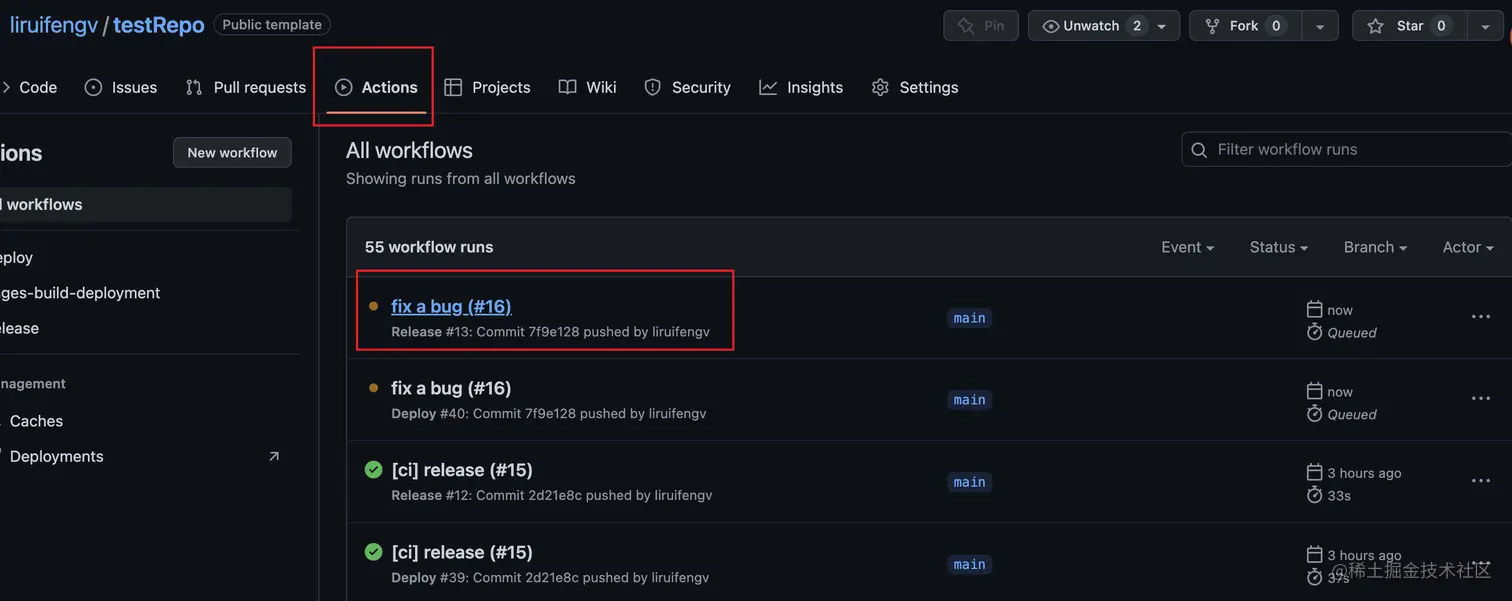
Task: Expand the Fork options dropdown arrow
Action: 1320,26
